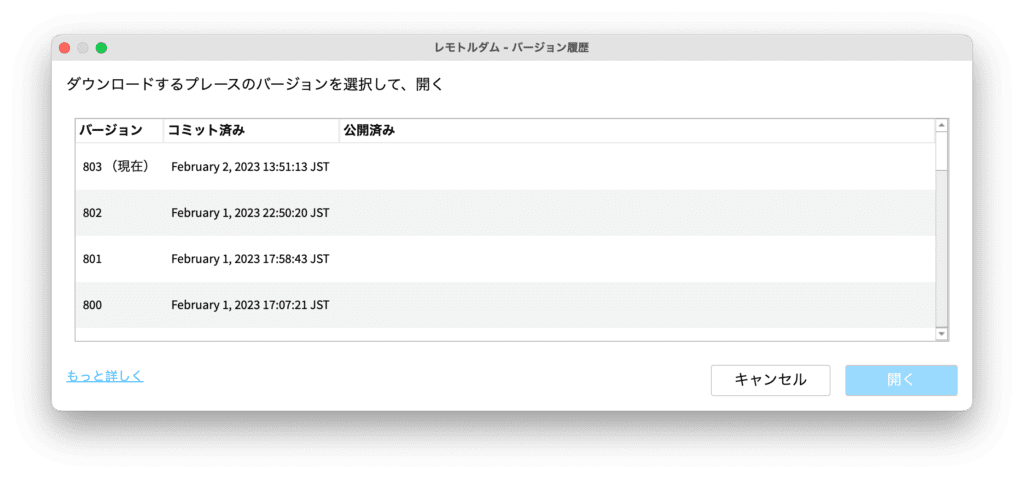
Task: Click the レモトルダム - バージョン履歴 title bar
Action: pos(512,48)
